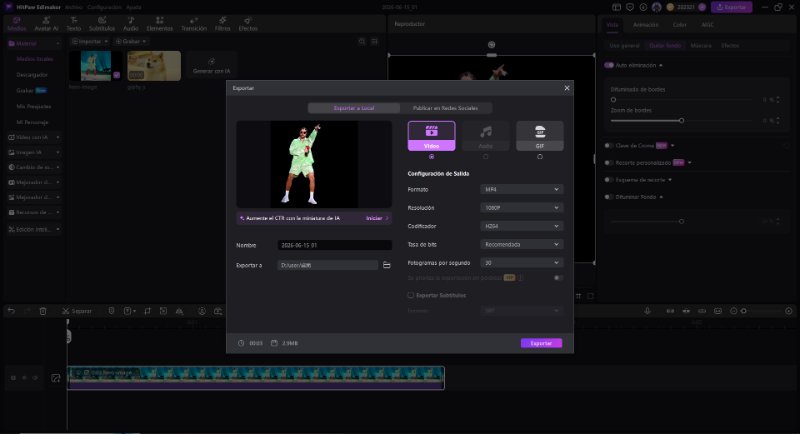The image size is (800, 434).
Task: Select the Audio export type icon
Action: (486, 136)
